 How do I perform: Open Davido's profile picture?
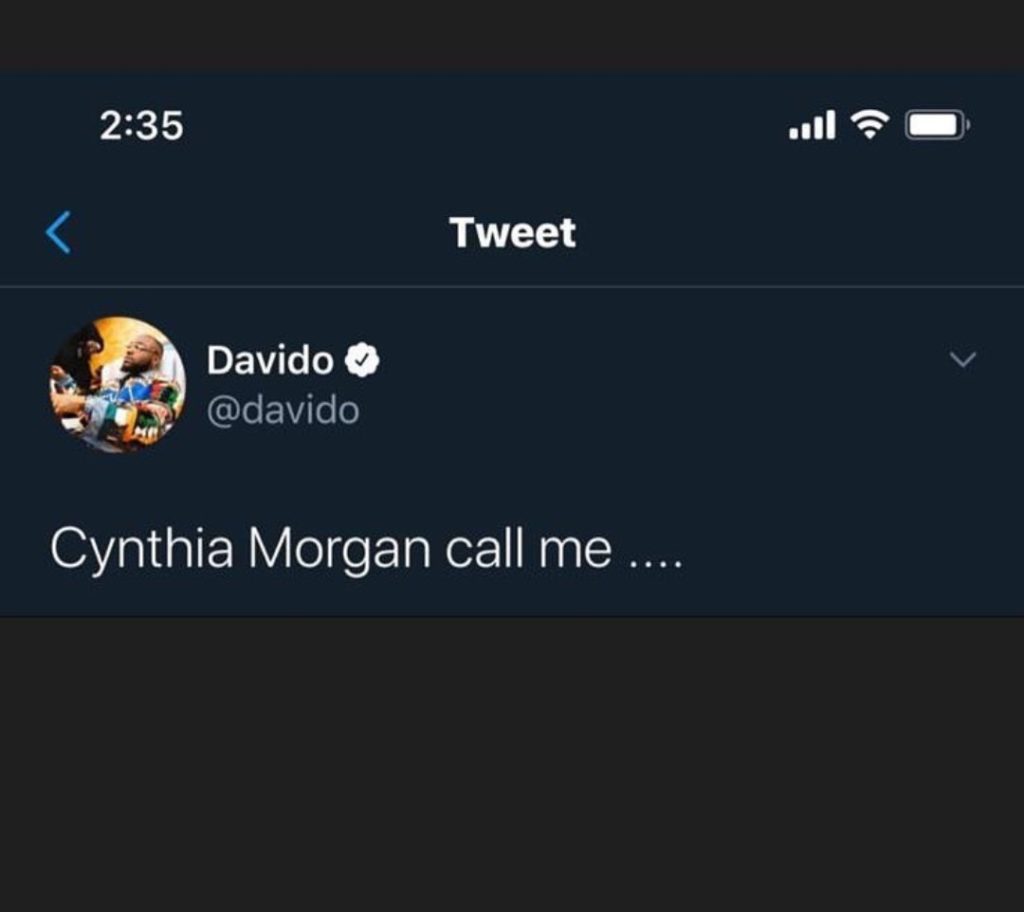(x=117, y=384)
